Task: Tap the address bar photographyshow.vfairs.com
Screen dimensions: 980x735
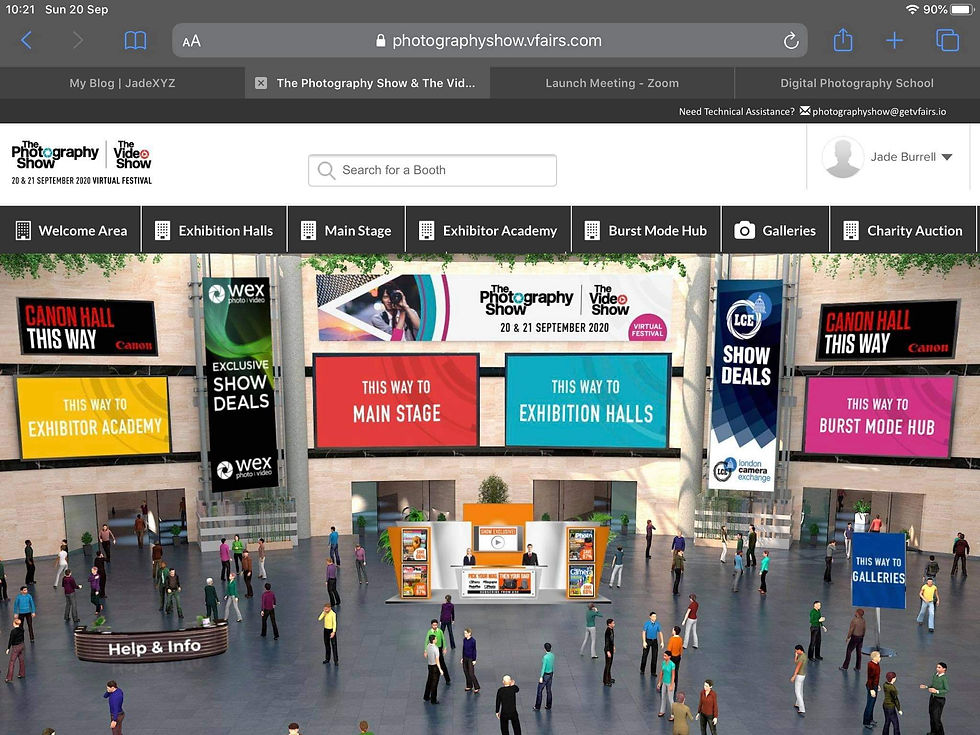Action: (489, 41)
